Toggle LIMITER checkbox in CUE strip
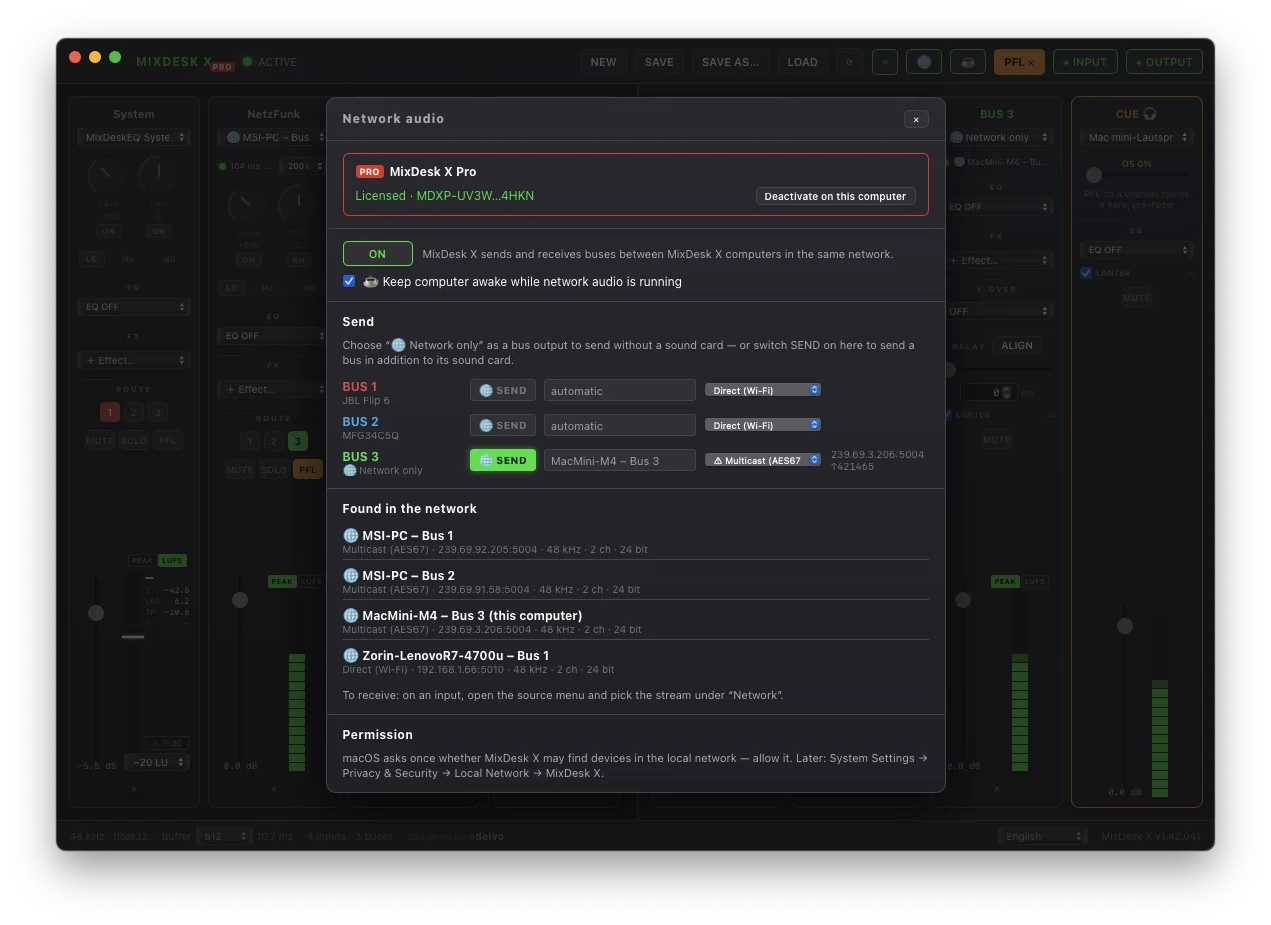 point(1086,272)
